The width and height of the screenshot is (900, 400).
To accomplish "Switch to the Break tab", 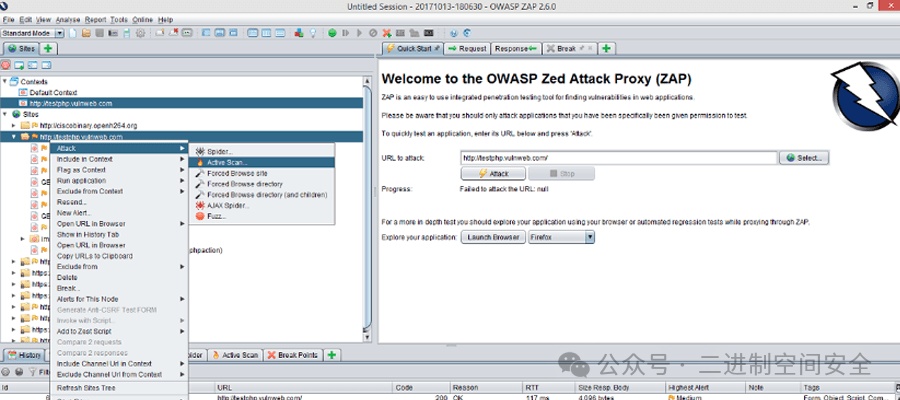I will [570, 49].
